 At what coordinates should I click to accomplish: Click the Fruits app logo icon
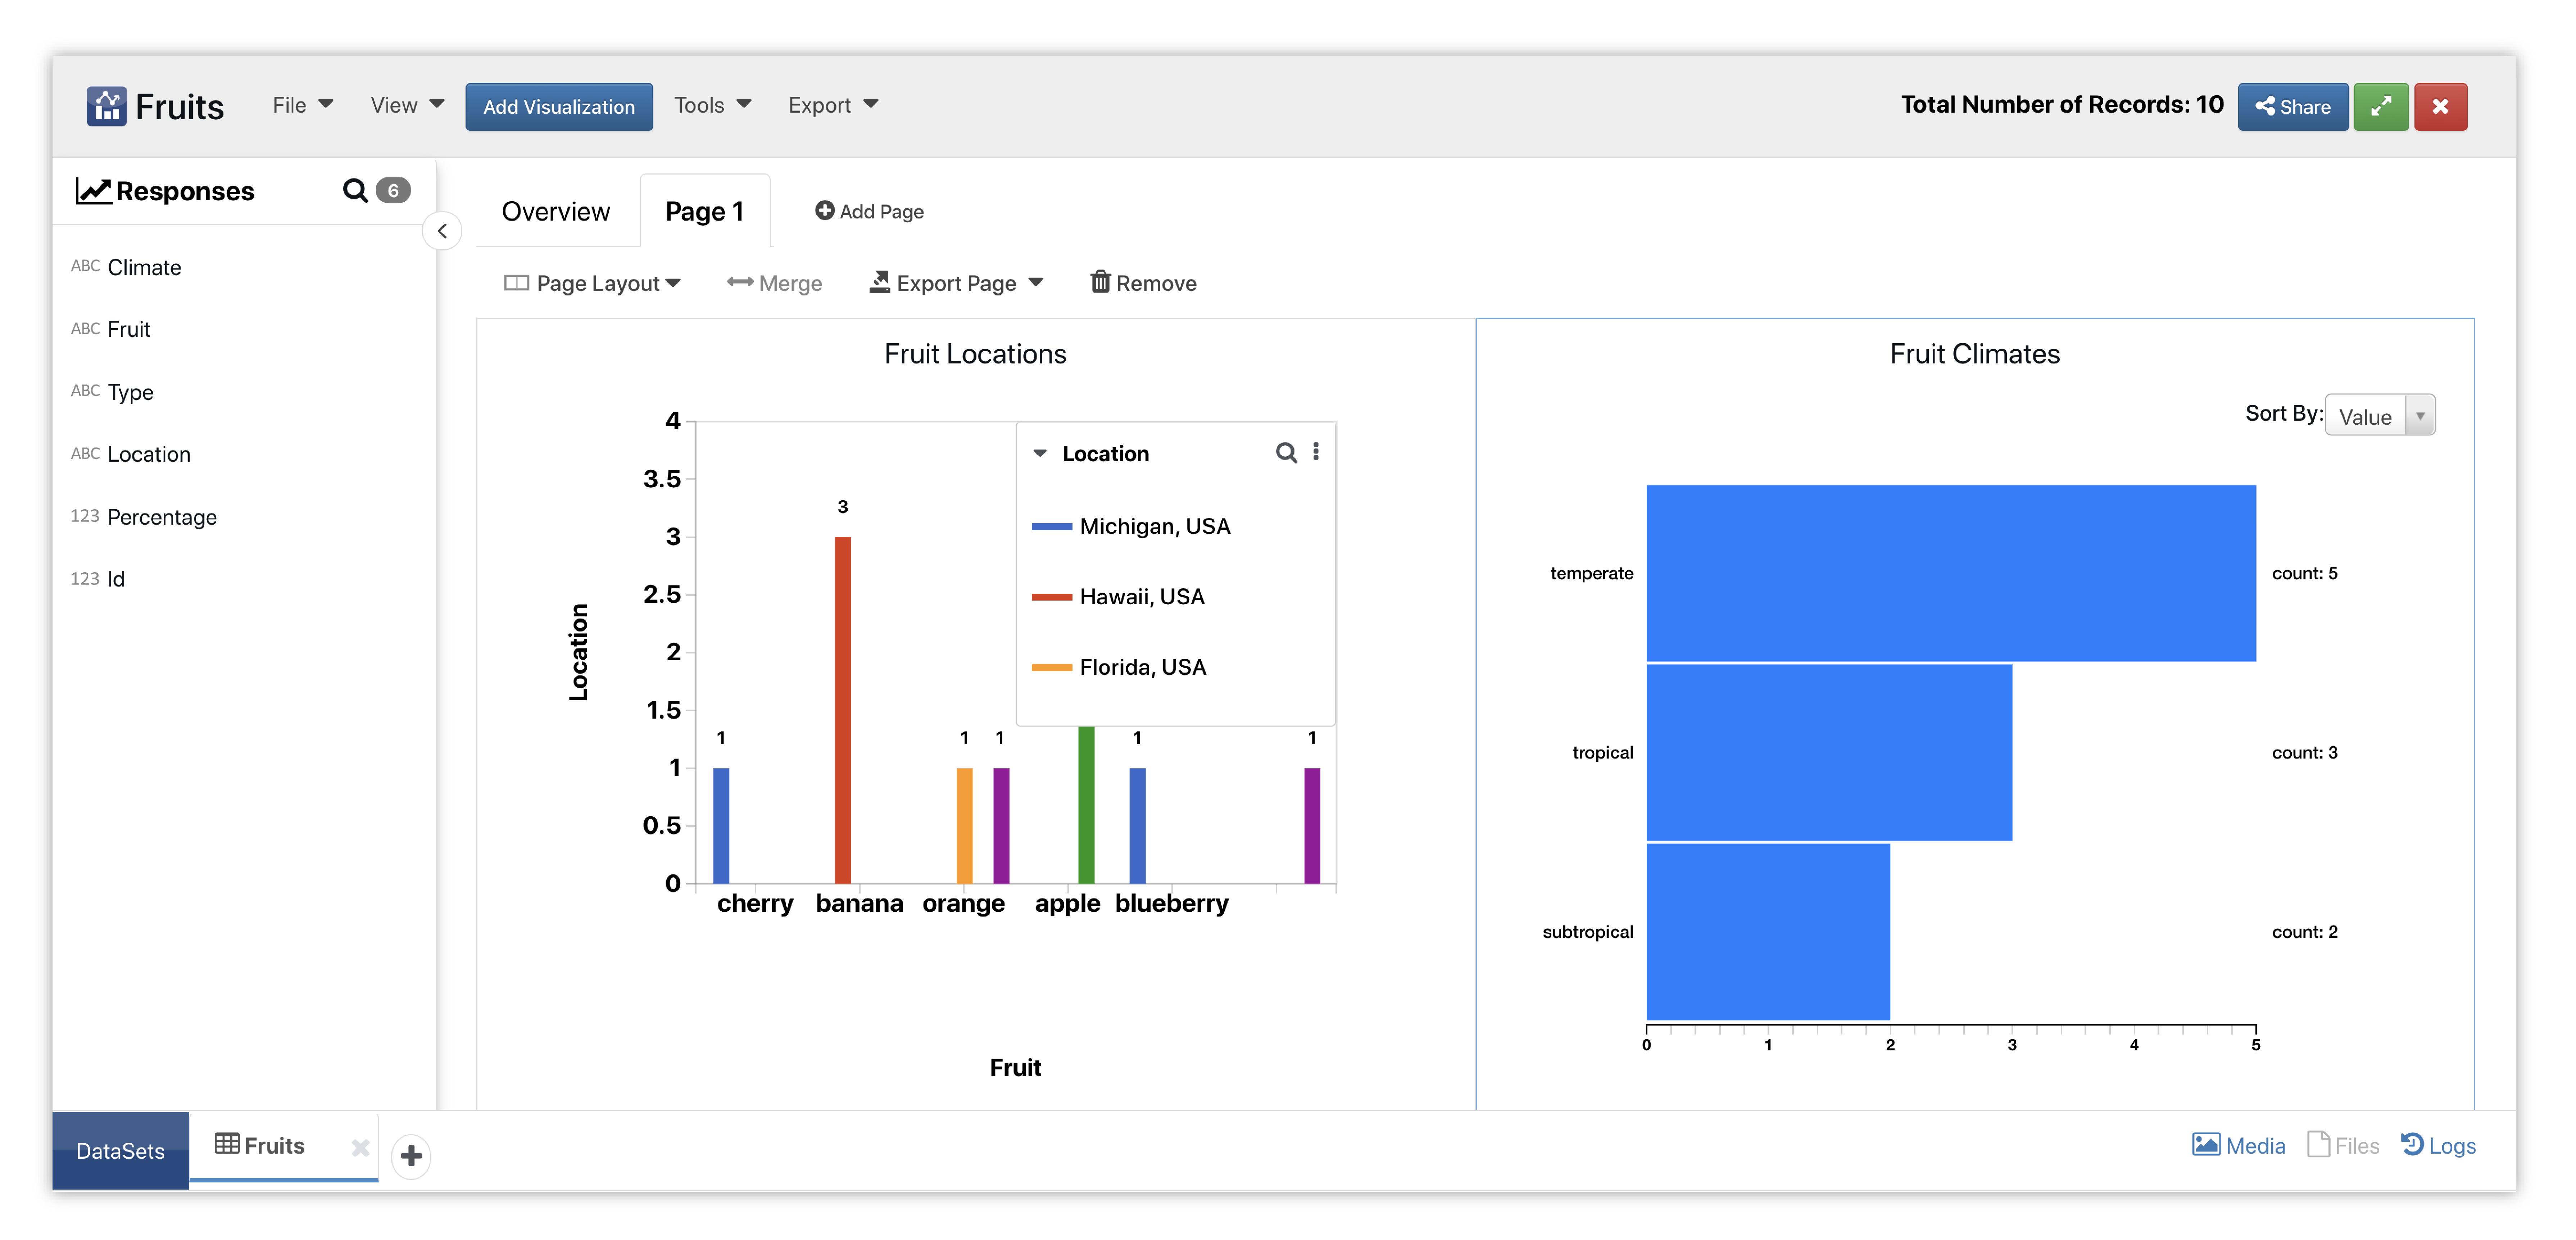click(106, 106)
